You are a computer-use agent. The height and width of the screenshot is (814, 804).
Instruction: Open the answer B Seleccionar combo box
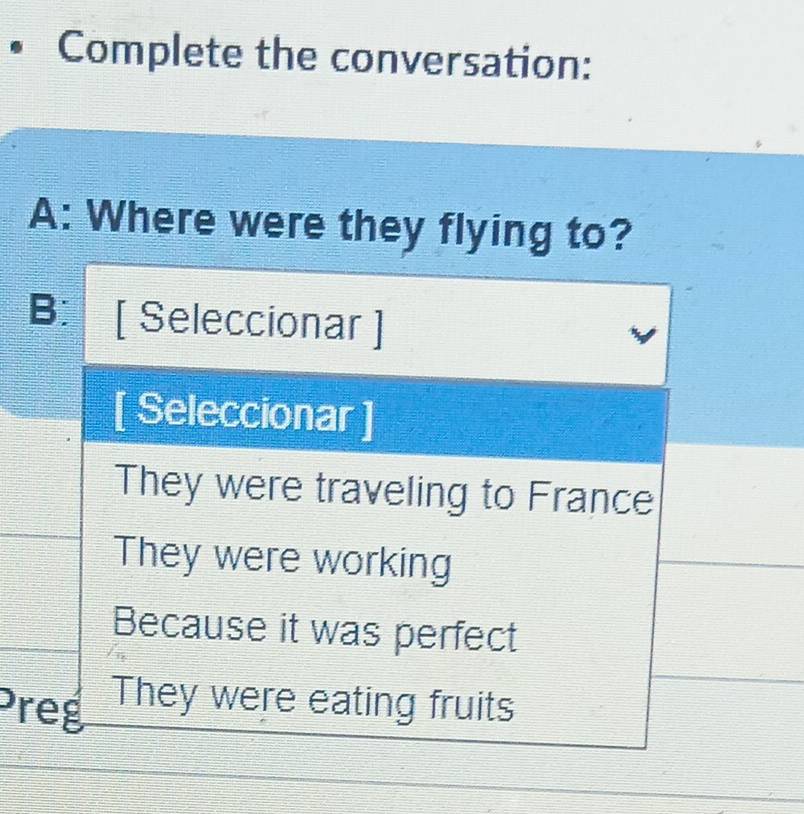377,326
